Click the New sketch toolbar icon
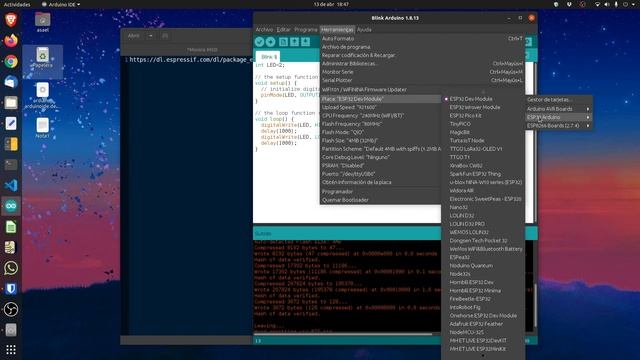 [x=283, y=42]
